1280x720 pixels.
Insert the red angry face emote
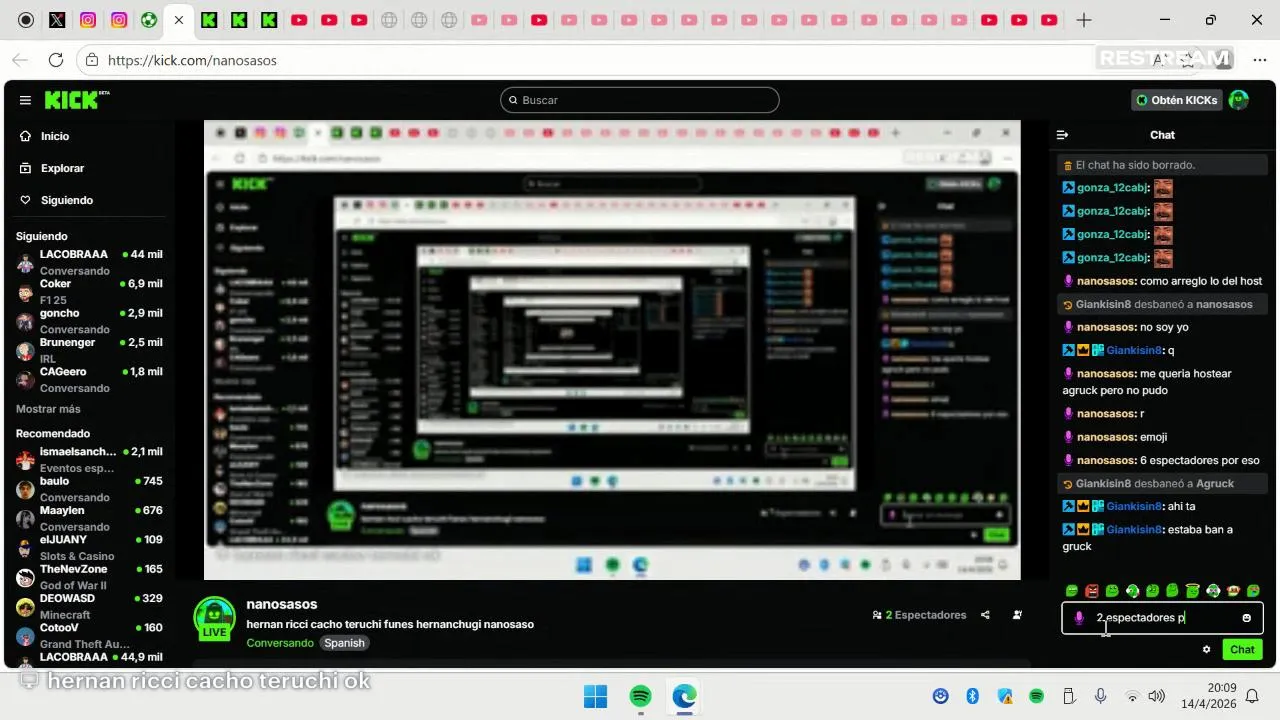[1092, 591]
